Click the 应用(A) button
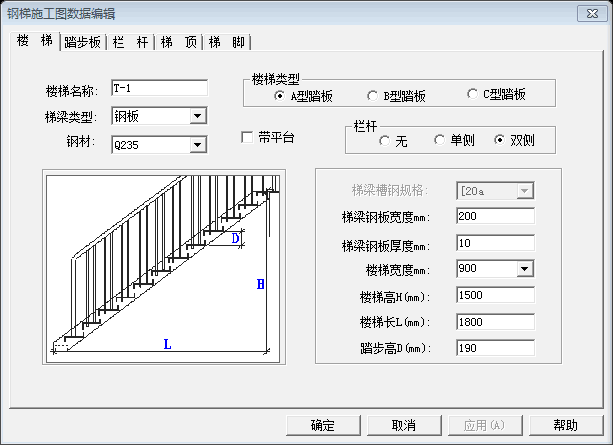The image size is (613, 445). (x=485, y=425)
